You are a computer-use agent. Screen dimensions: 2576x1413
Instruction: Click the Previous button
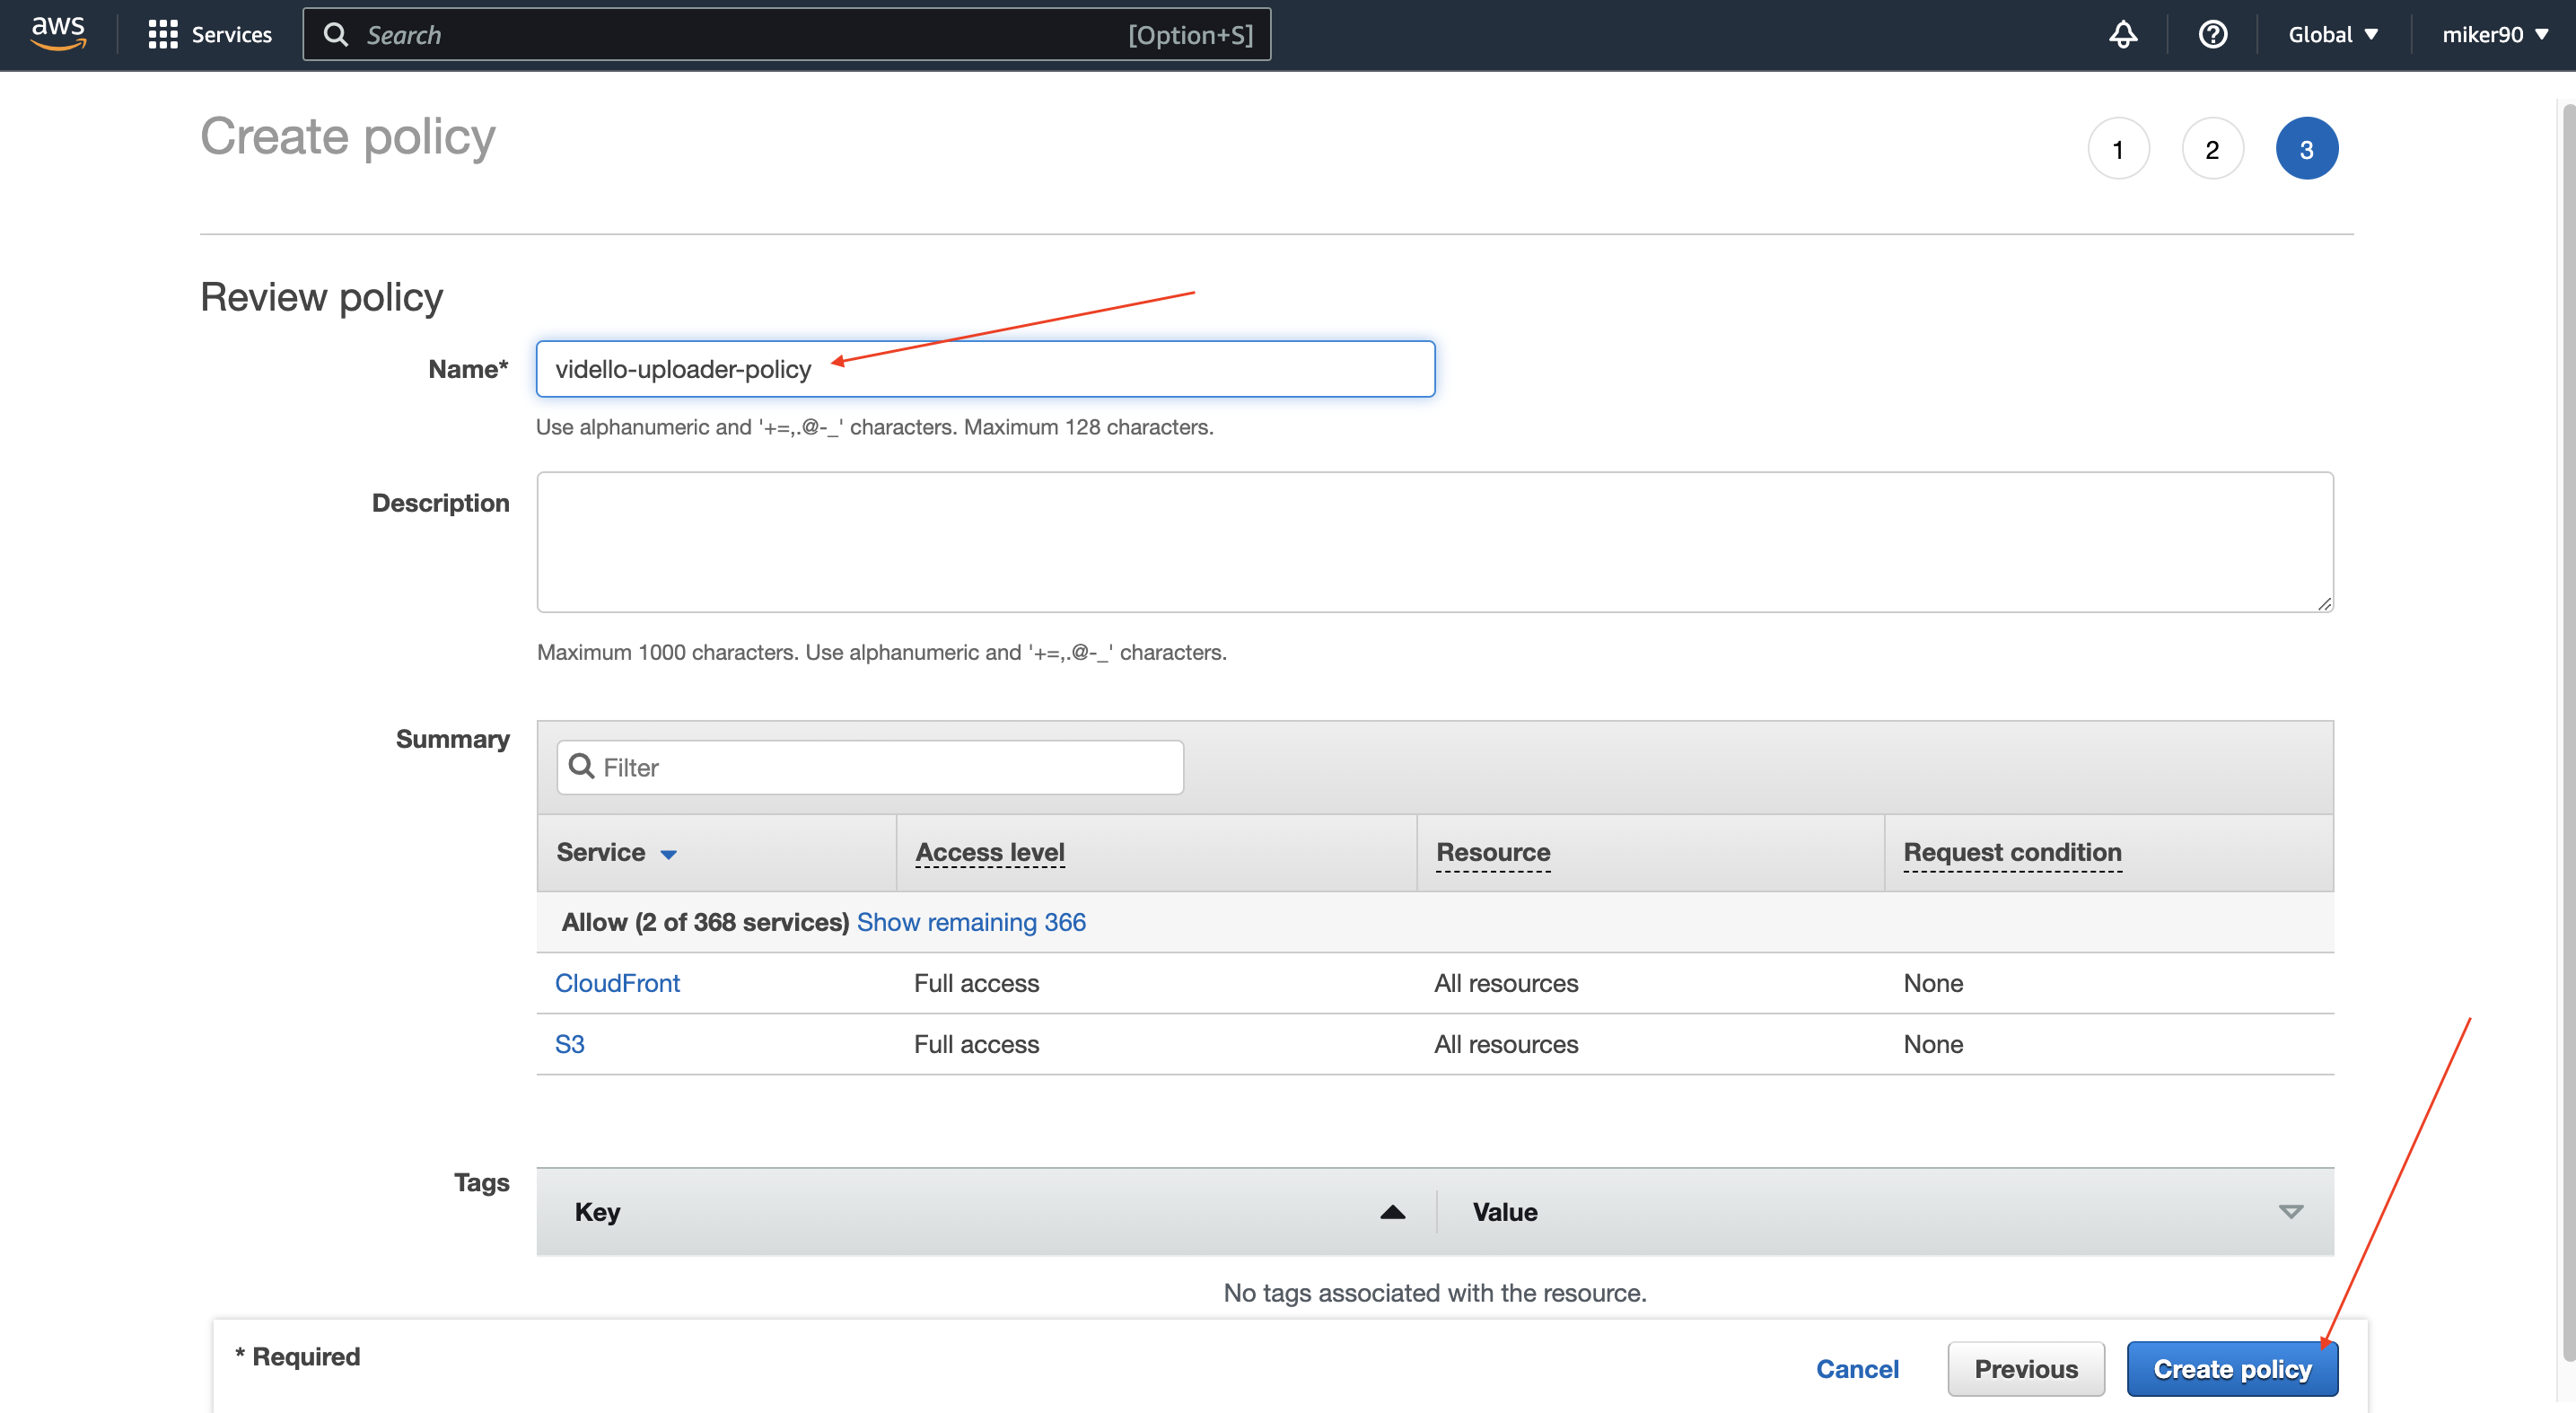2025,1368
